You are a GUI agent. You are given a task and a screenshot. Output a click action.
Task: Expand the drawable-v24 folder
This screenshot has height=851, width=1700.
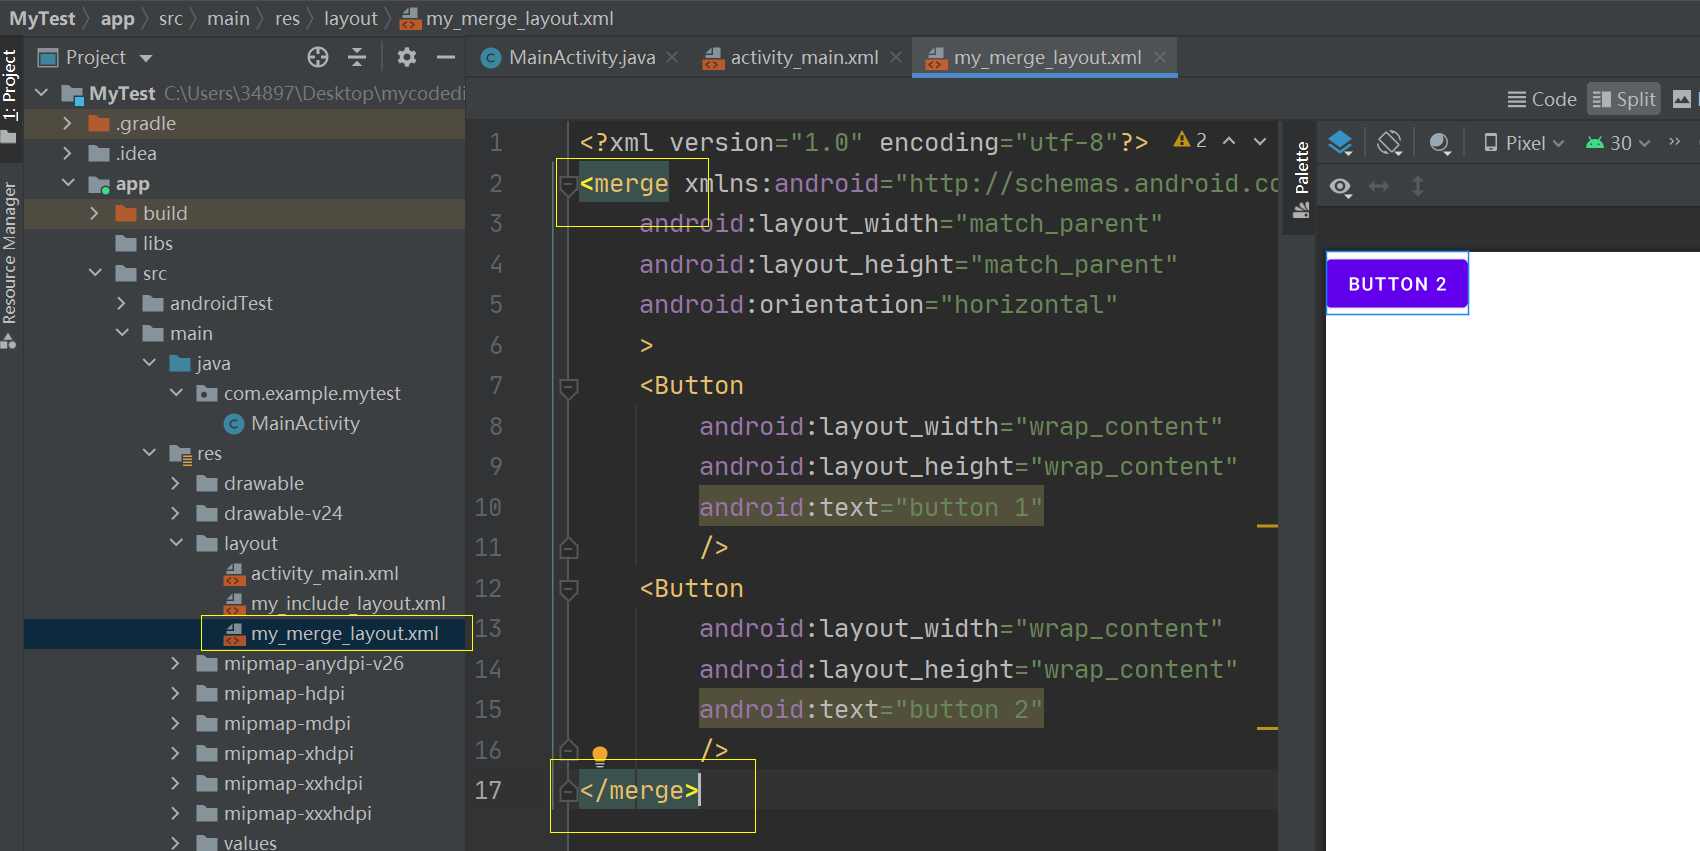point(175,513)
